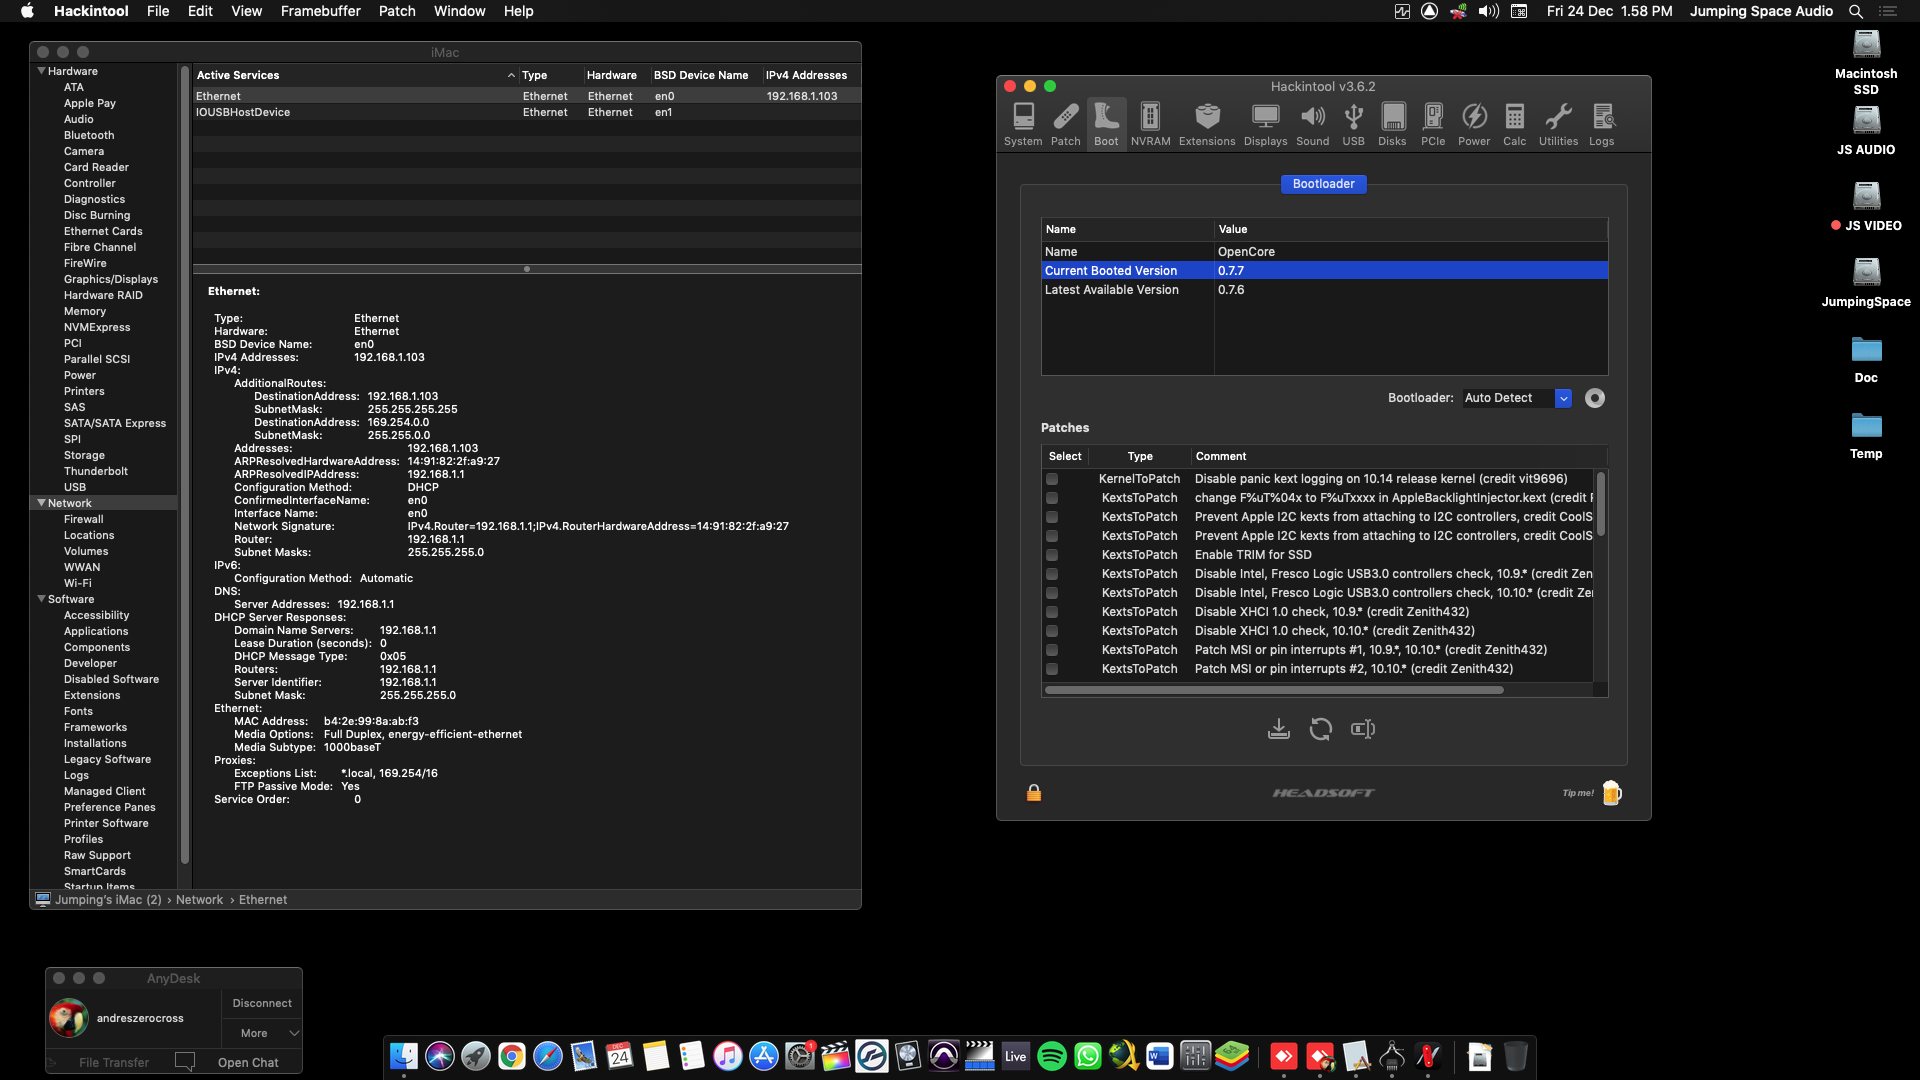Enable the Enable TRIM for SSD patch

[x=1052, y=555]
